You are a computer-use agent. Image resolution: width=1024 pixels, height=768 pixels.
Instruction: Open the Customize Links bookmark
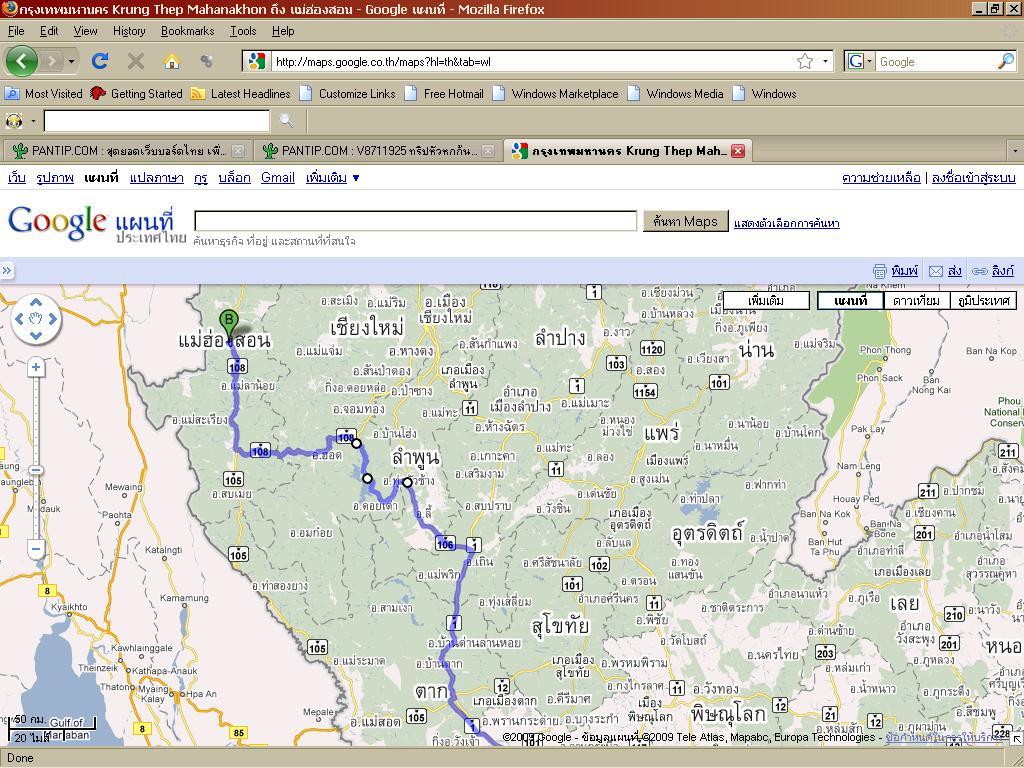pyautogui.click(x=347, y=93)
